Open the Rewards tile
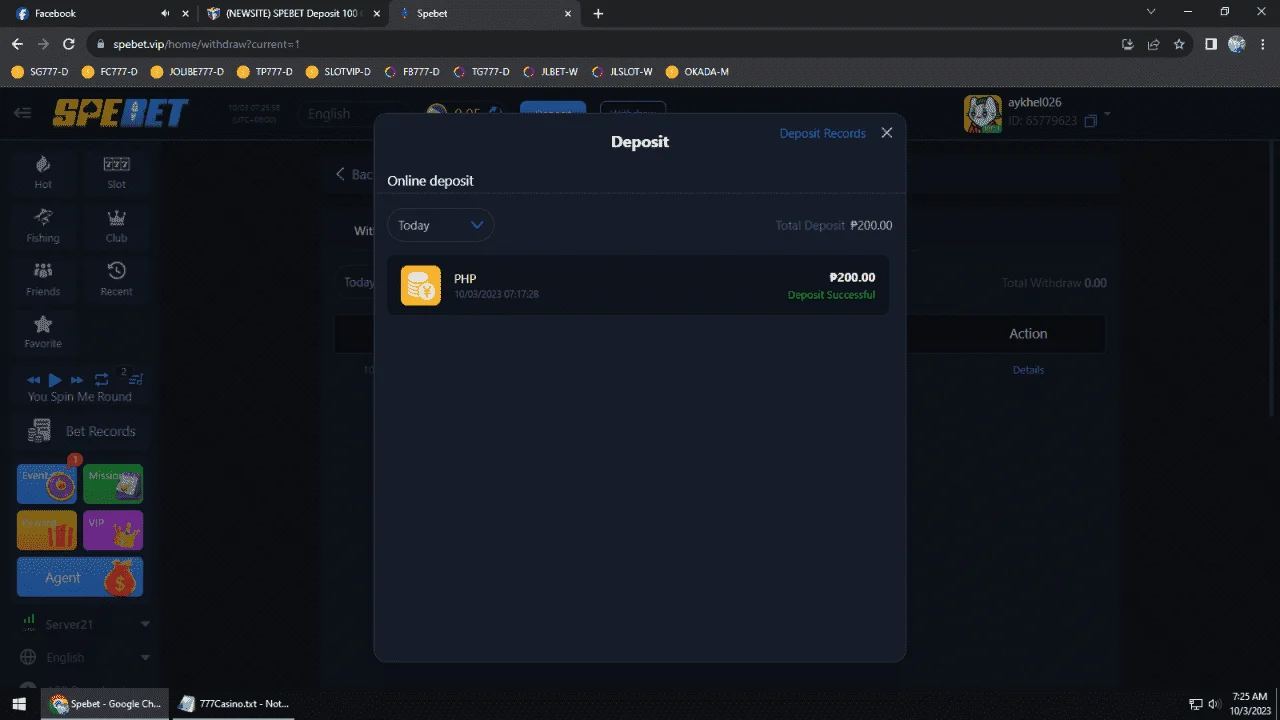Image resolution: width=1280 pixels, height=720 pixels. tap(47, 530)
